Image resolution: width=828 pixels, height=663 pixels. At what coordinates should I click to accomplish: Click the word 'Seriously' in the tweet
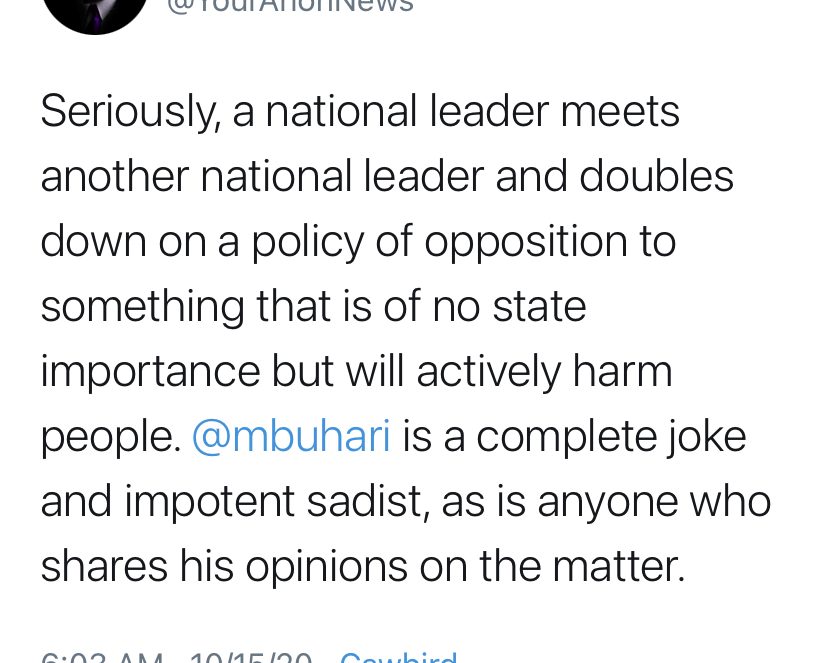(130, 112)
